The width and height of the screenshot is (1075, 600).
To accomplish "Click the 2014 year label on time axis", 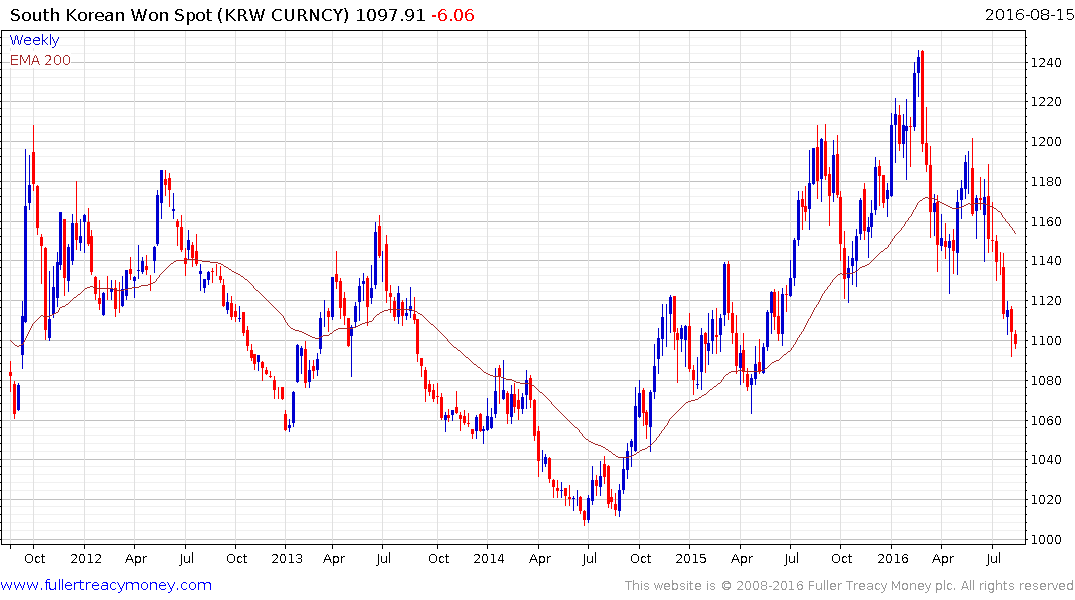I will point(489,558).
